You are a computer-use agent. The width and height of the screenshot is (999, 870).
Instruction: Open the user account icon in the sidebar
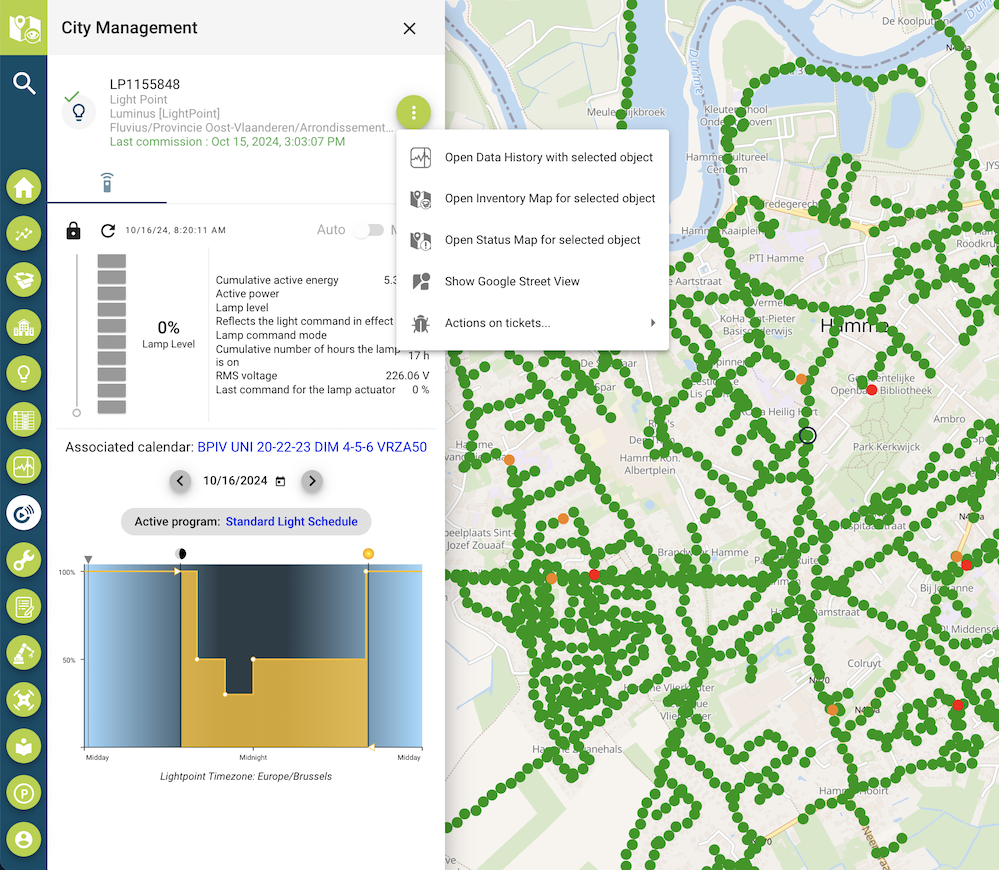tap(24, 838)
